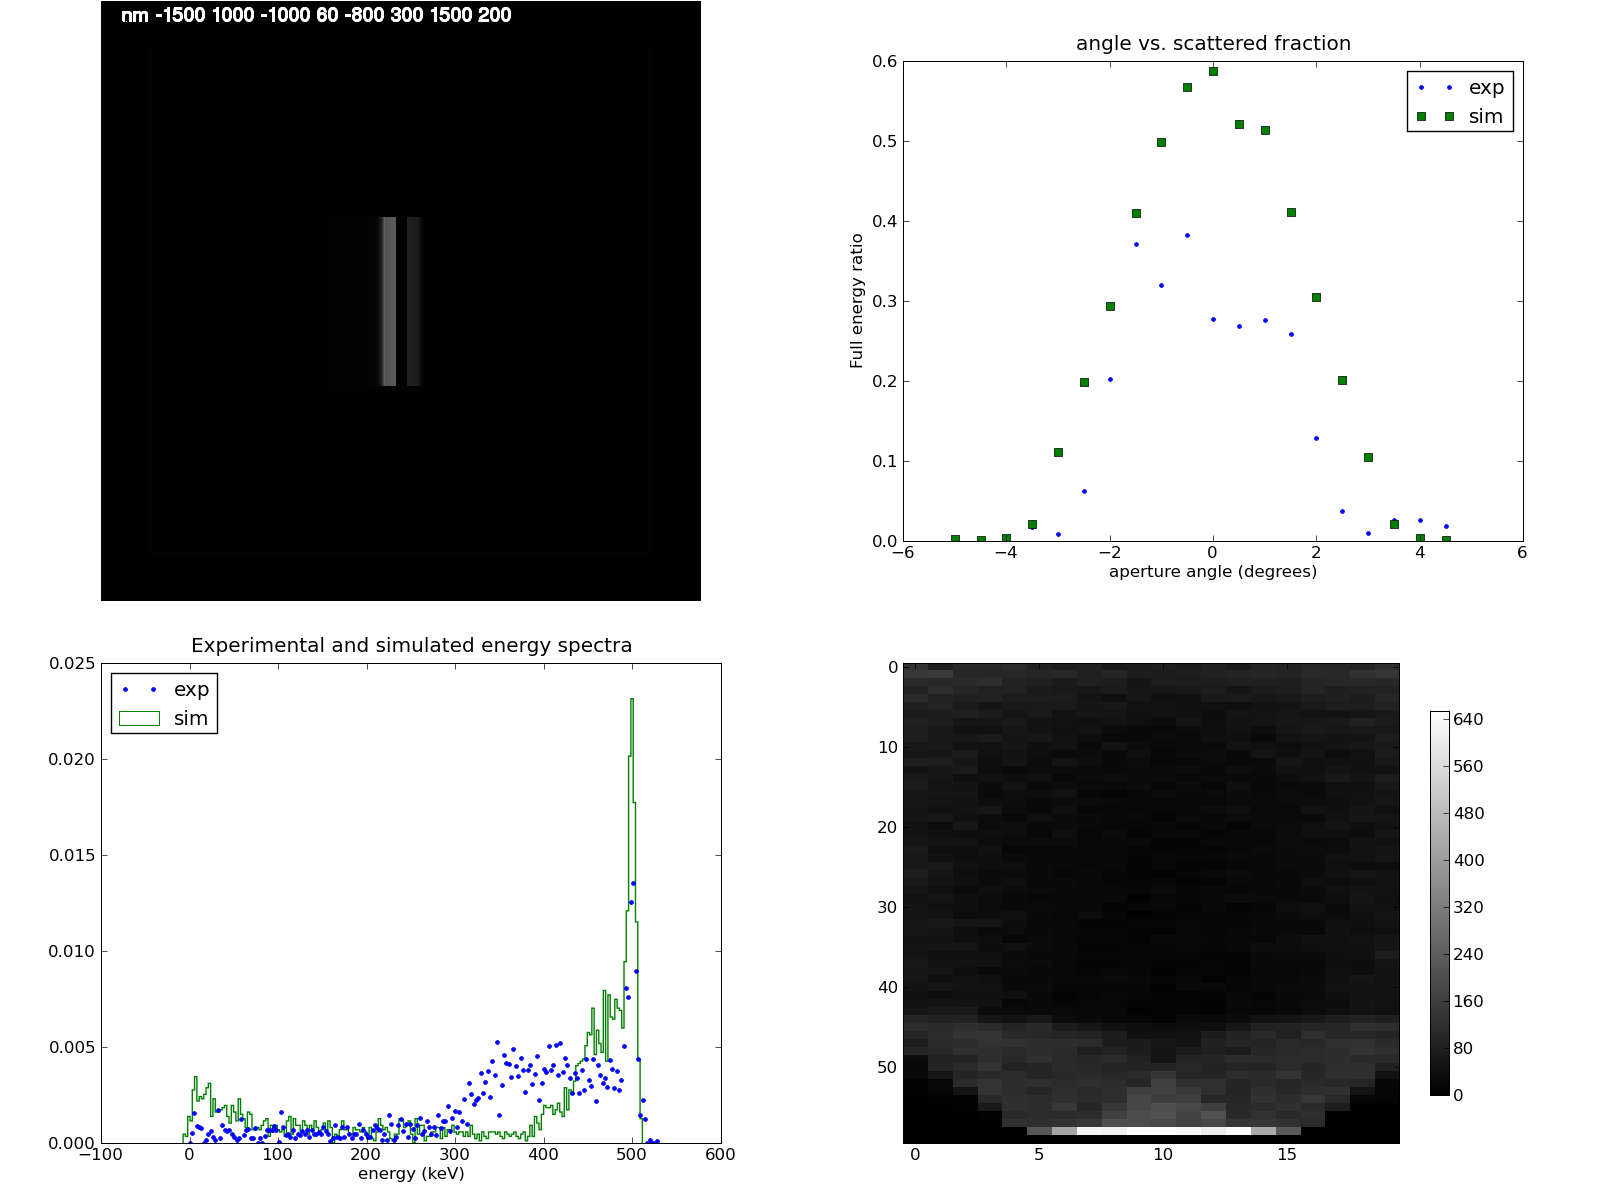Click the x-axis tick '−4' on angle plot
This screenshot has width=1604, height=1204.
click(1006, 553)
